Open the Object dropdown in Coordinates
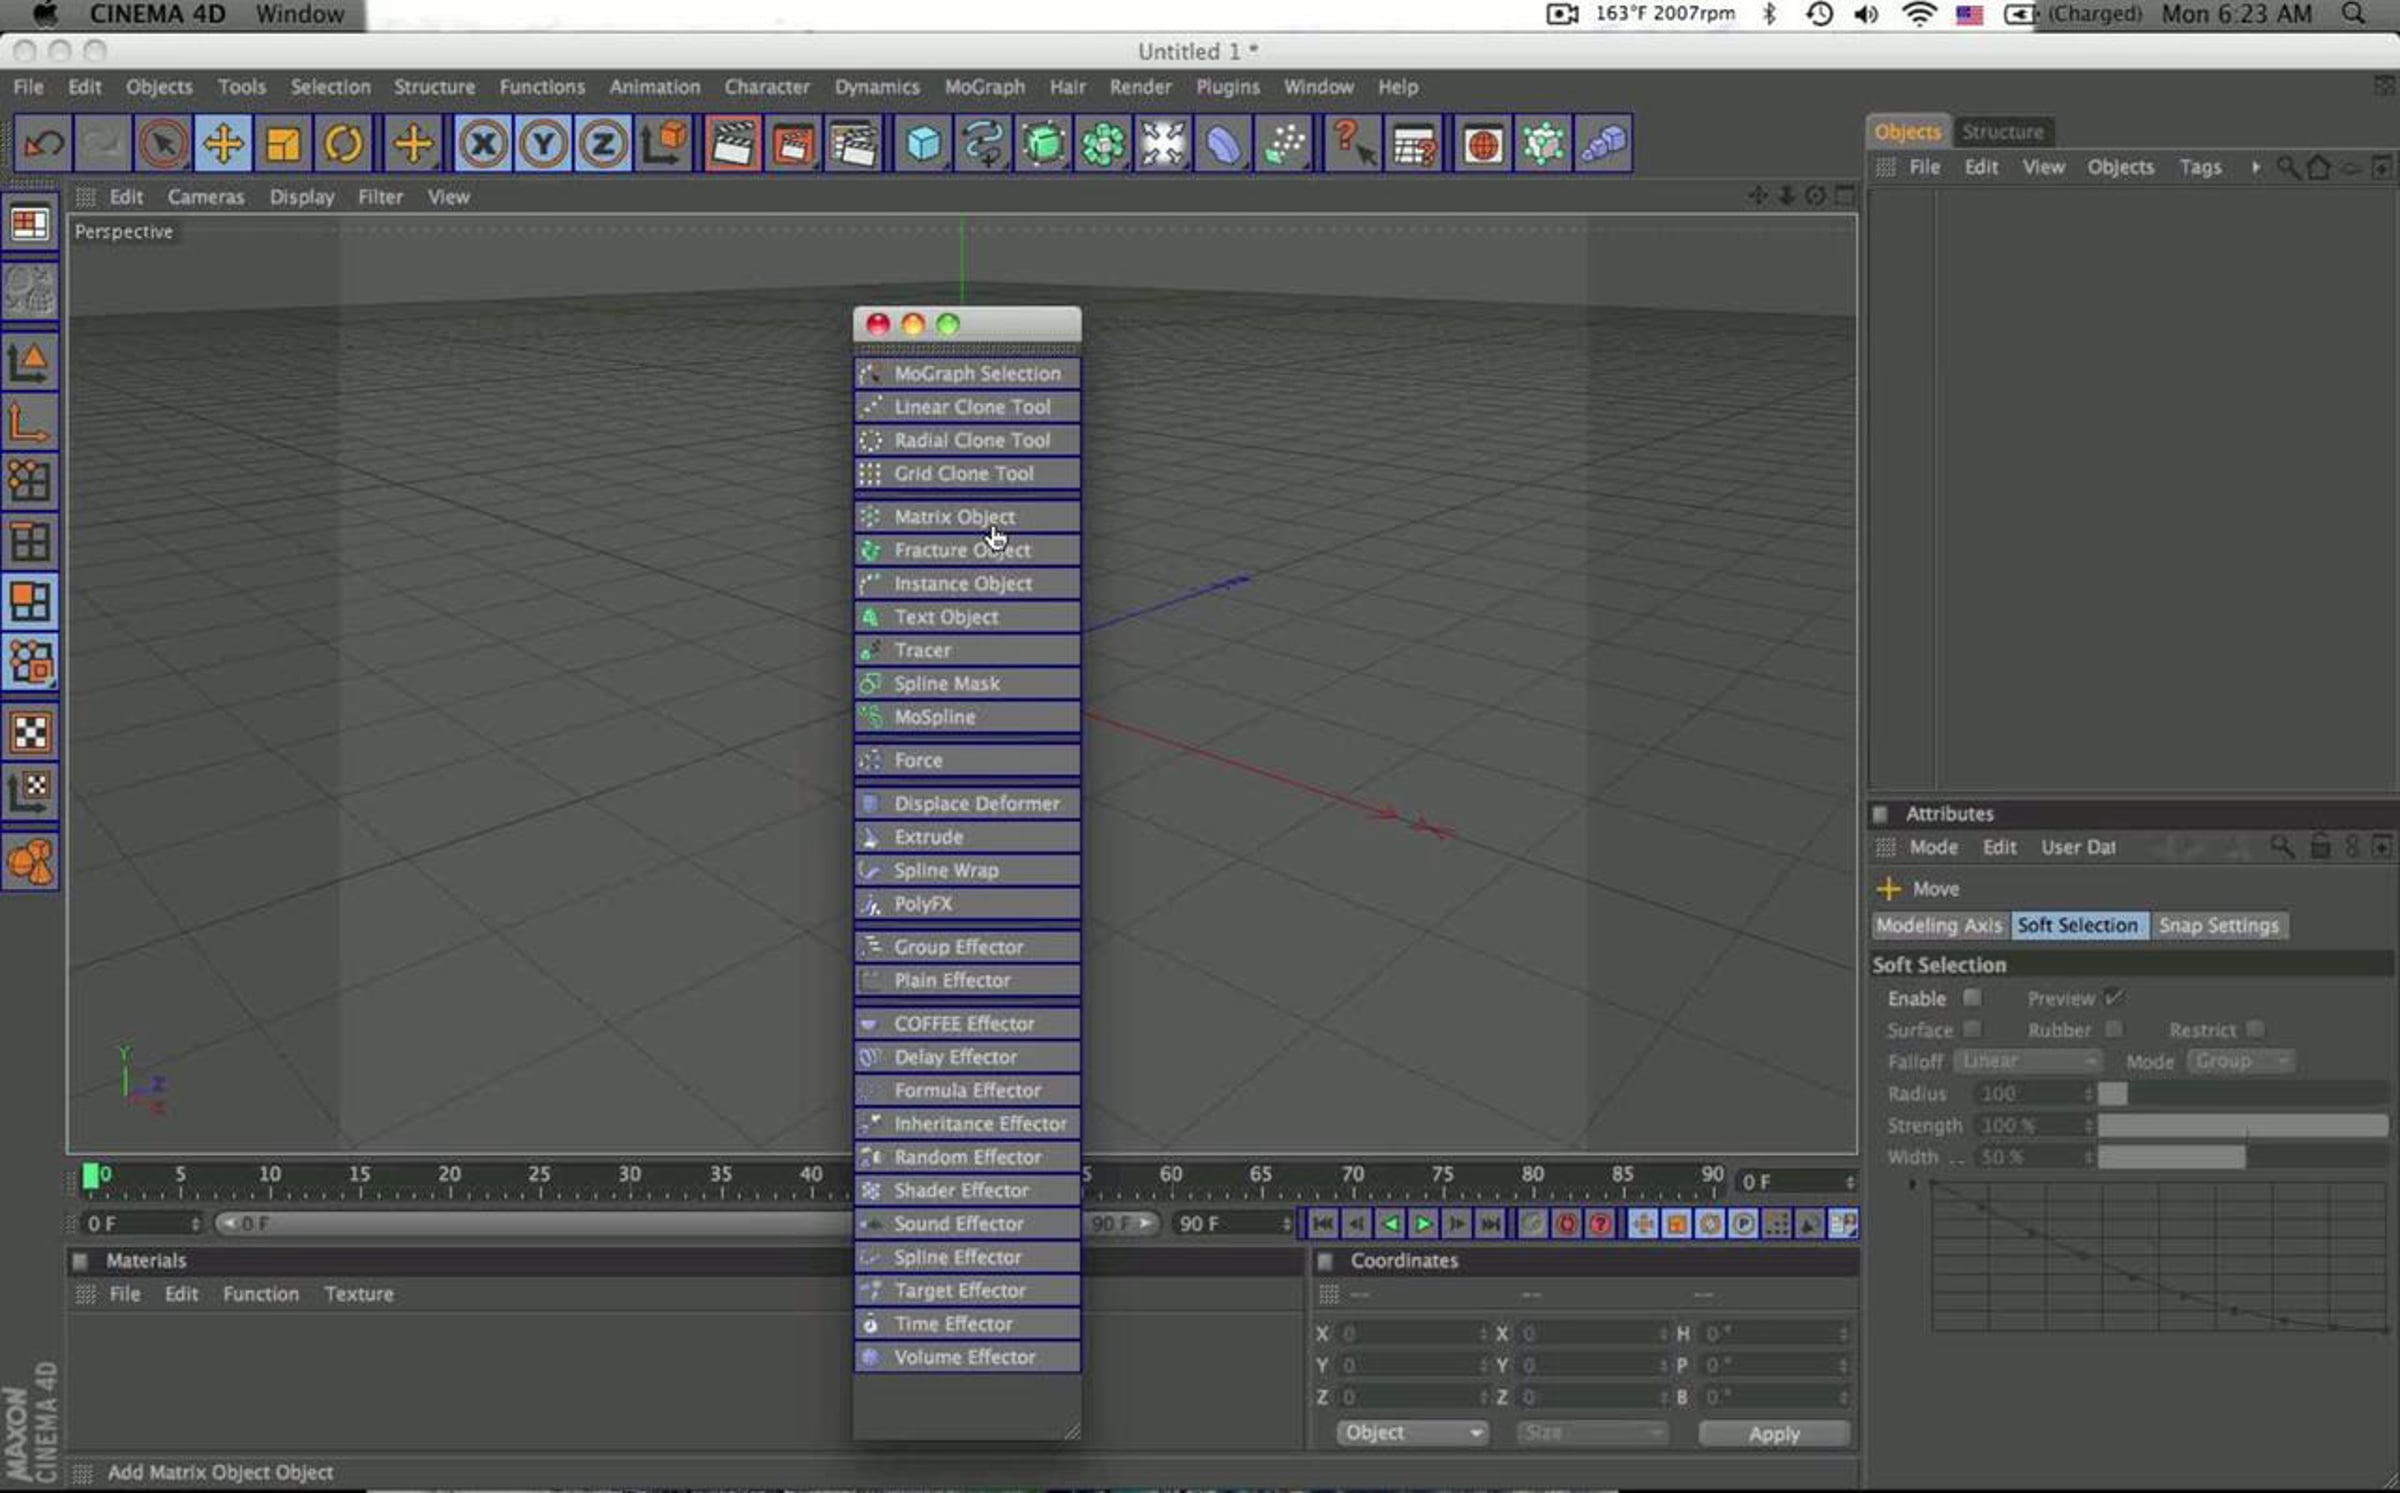This screenshot has height=1493, width=2400. click(x=1411, y=1433)
